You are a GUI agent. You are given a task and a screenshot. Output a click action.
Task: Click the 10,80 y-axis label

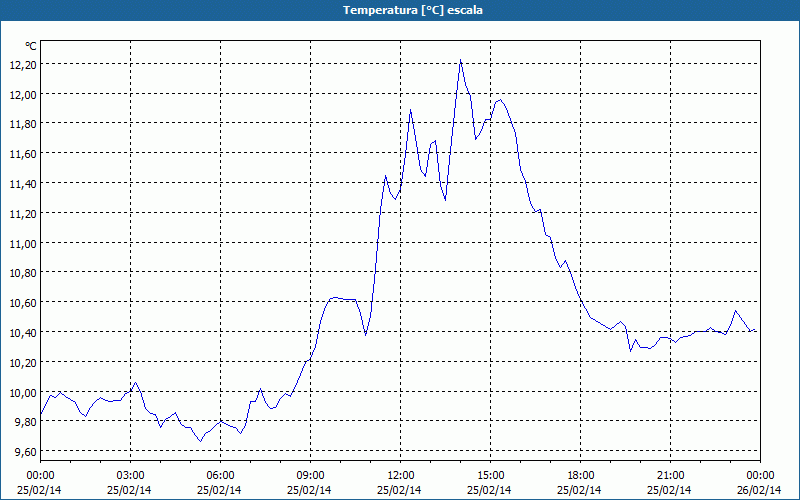point(23,273)
